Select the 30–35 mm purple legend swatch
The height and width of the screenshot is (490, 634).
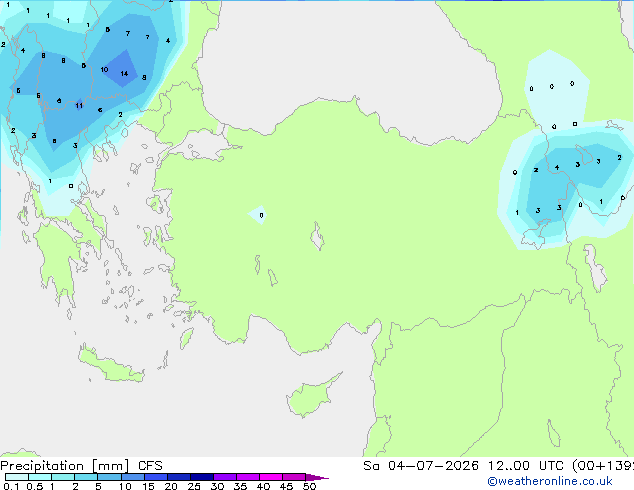click(x=225, y=477)
